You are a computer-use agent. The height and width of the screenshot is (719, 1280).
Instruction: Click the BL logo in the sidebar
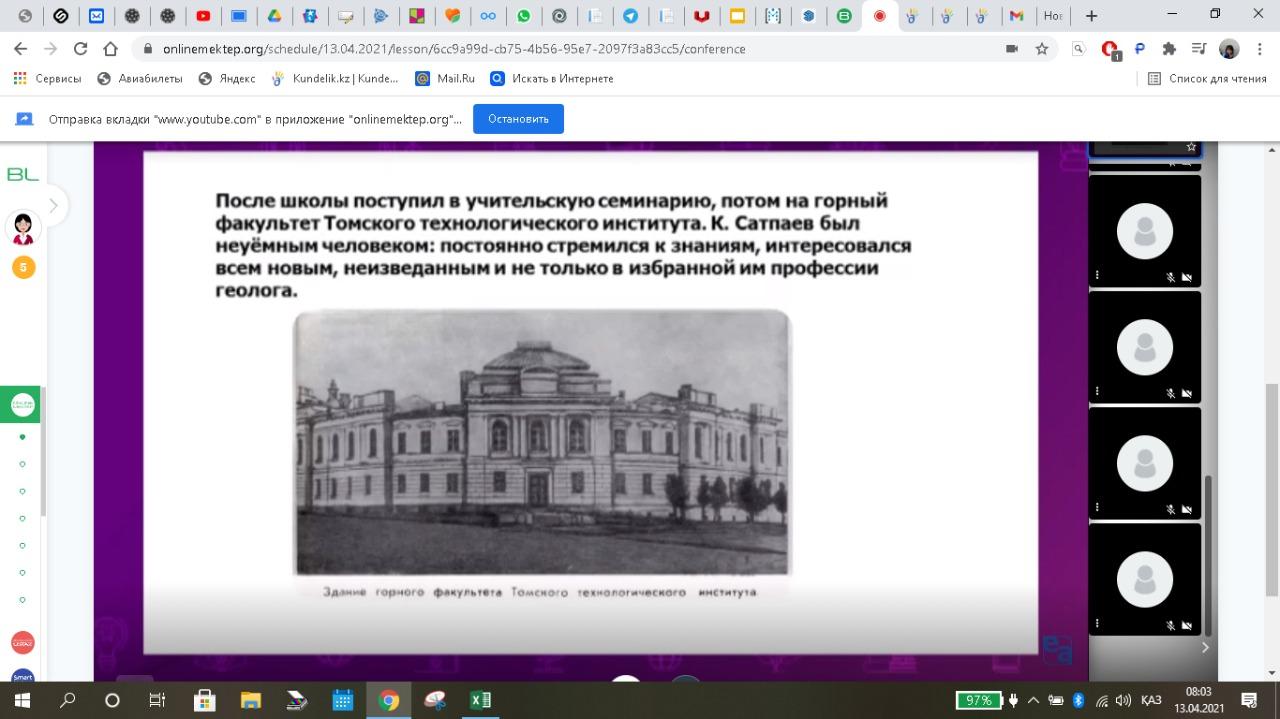pos(22,175)
